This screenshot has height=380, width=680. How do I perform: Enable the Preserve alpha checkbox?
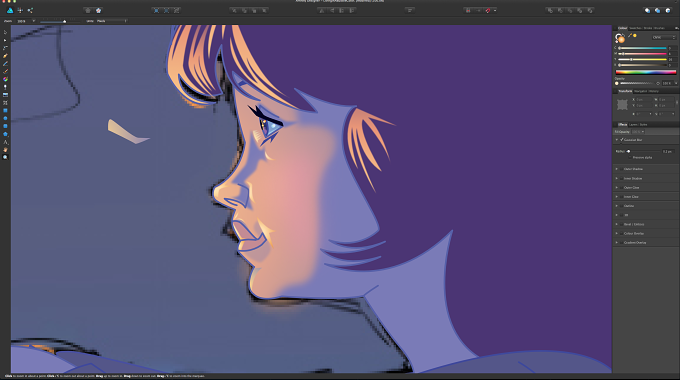click(631, 157)
